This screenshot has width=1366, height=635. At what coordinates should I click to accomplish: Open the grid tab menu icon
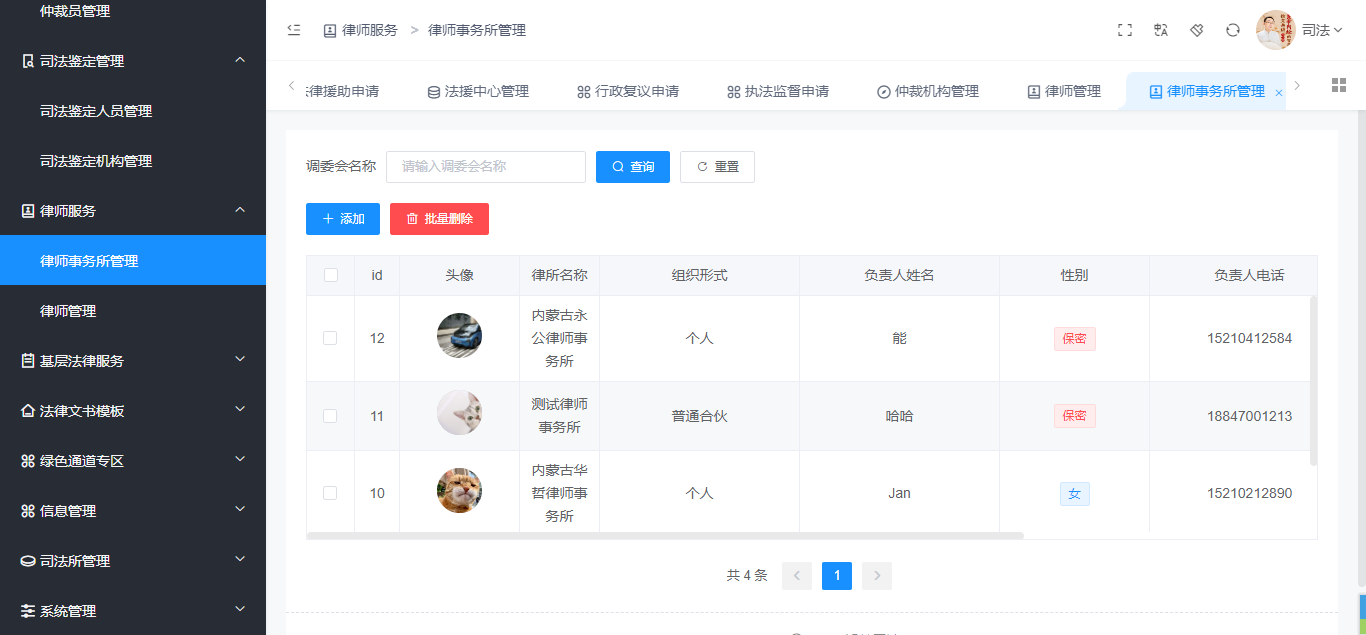pos(1339,85)
